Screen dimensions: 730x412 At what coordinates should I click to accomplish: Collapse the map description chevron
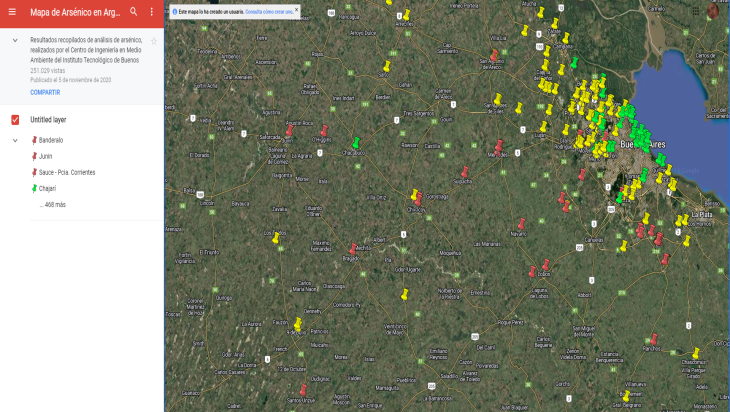14,41
